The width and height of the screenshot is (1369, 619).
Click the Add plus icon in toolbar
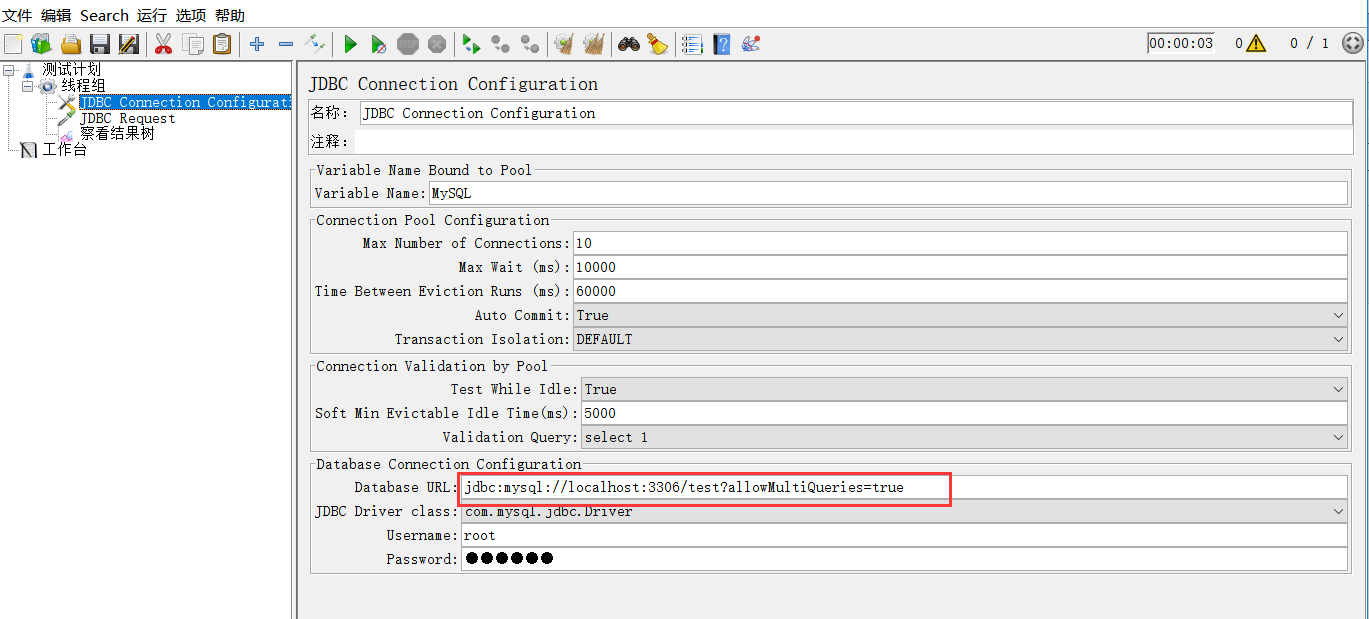point(257,44)
